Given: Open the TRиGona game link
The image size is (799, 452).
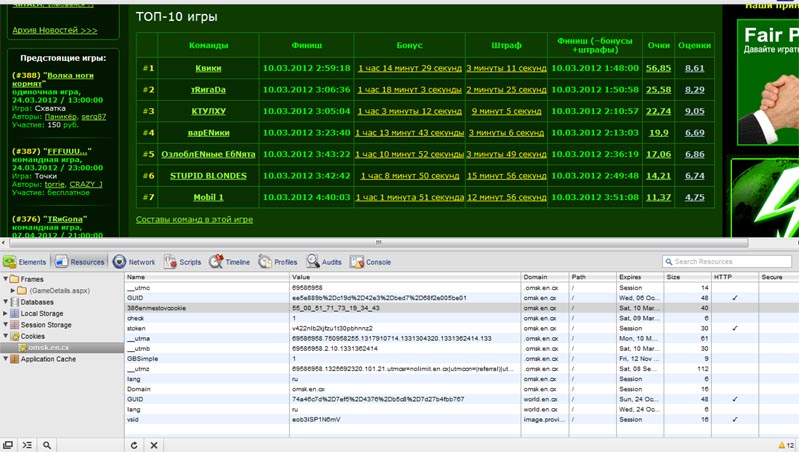Looking at the screenshot, I should 65,219.
